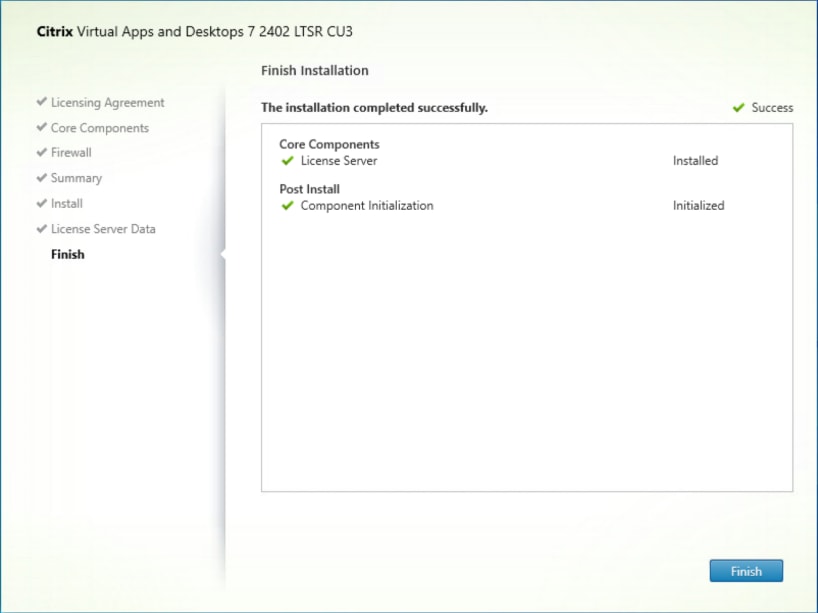Screen dimensions: 818x613
Task: Select the Install step
Action: click(67, 203)
